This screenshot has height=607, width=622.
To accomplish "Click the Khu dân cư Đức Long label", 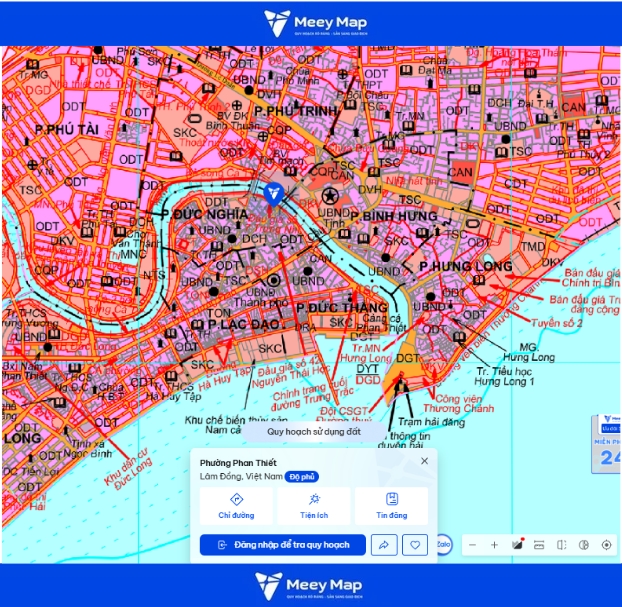I will click(x=127, y=469).
